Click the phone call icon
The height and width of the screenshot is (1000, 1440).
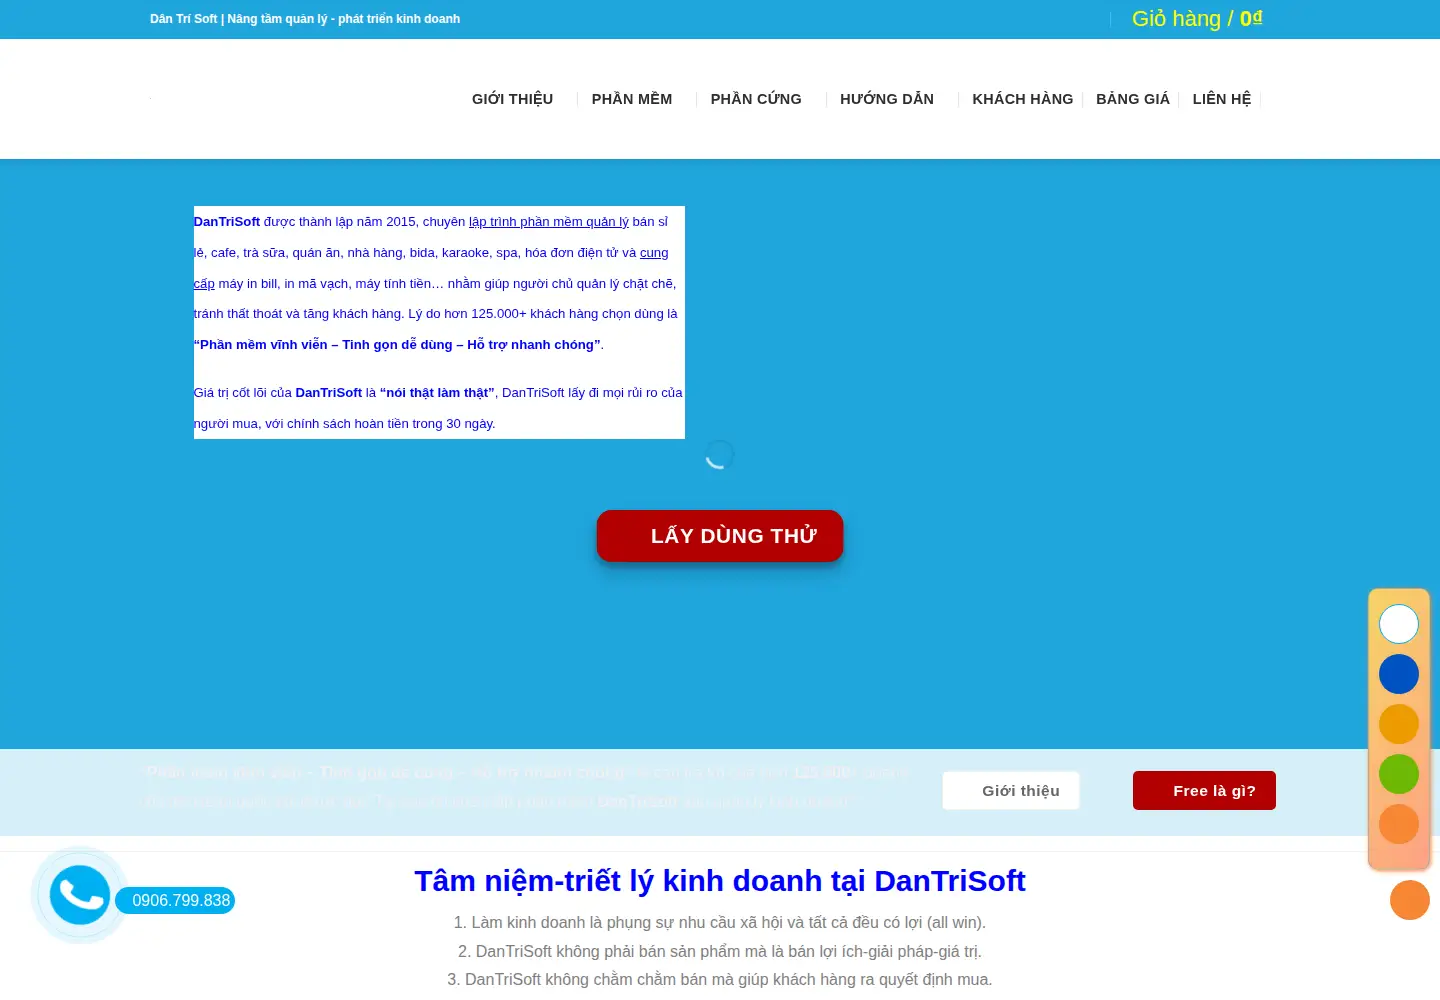point(80,895)
